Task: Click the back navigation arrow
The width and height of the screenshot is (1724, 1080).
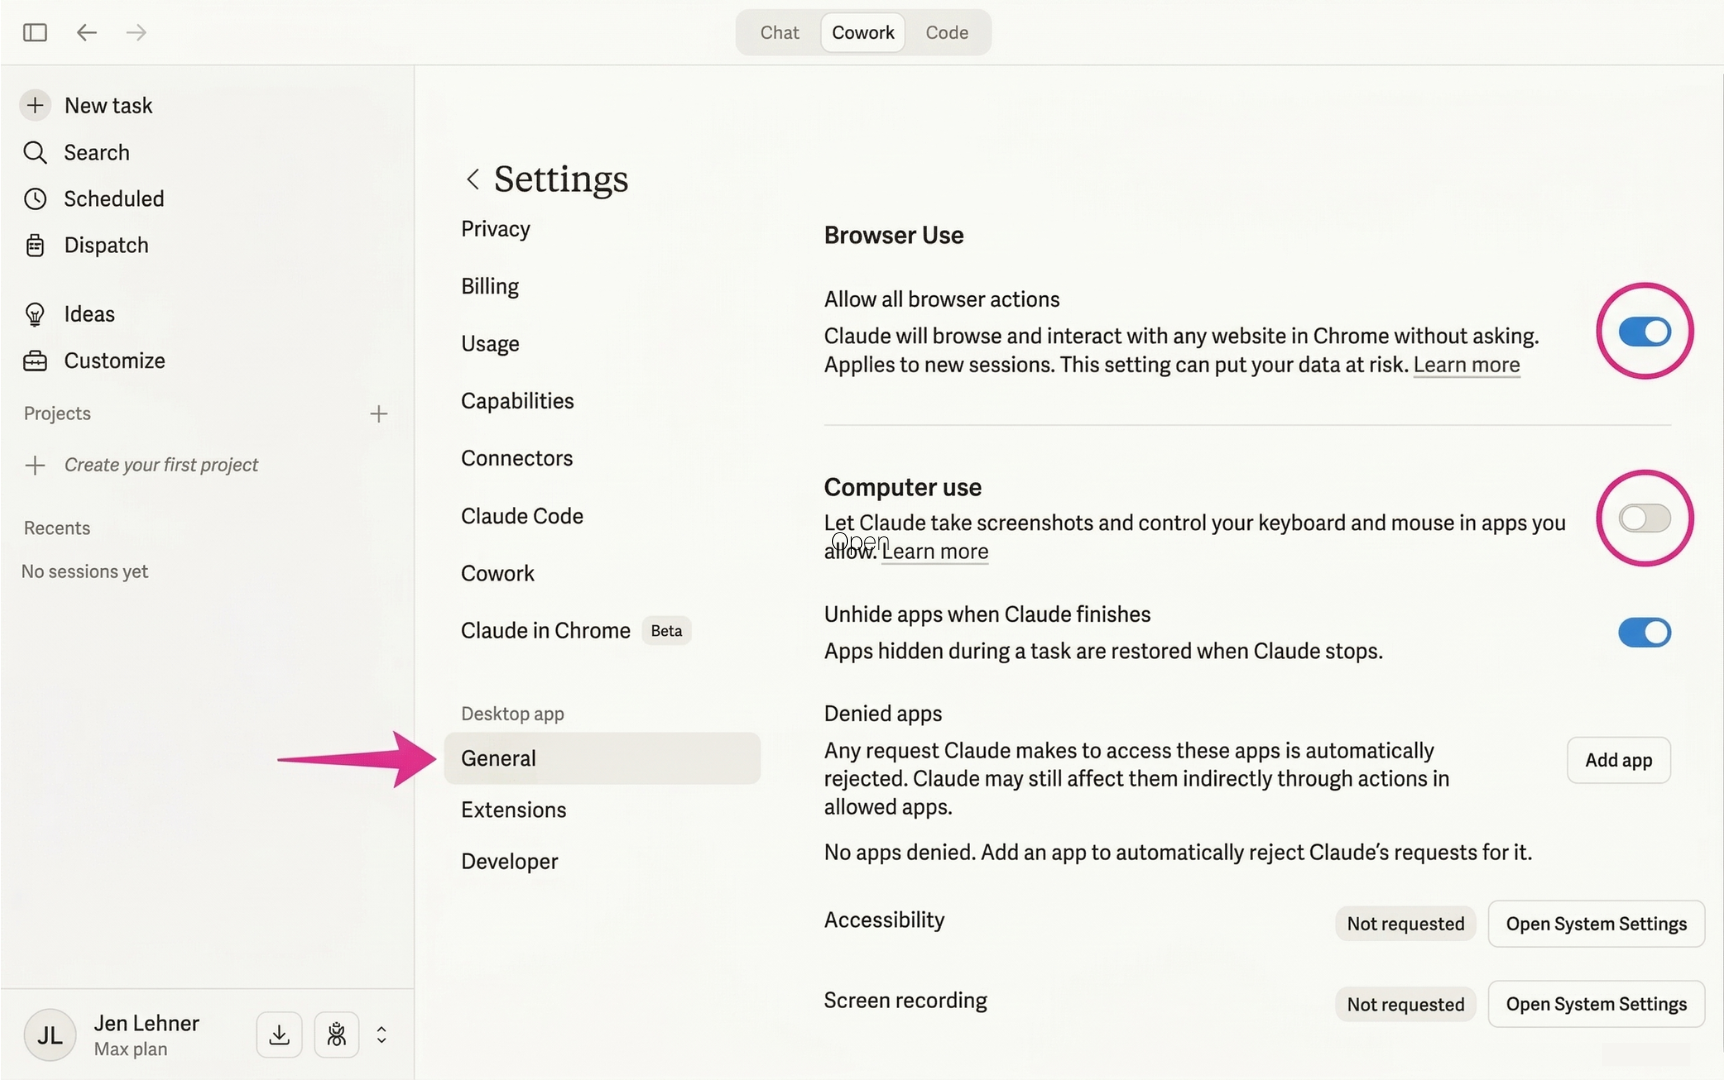Action: [87, 32]
